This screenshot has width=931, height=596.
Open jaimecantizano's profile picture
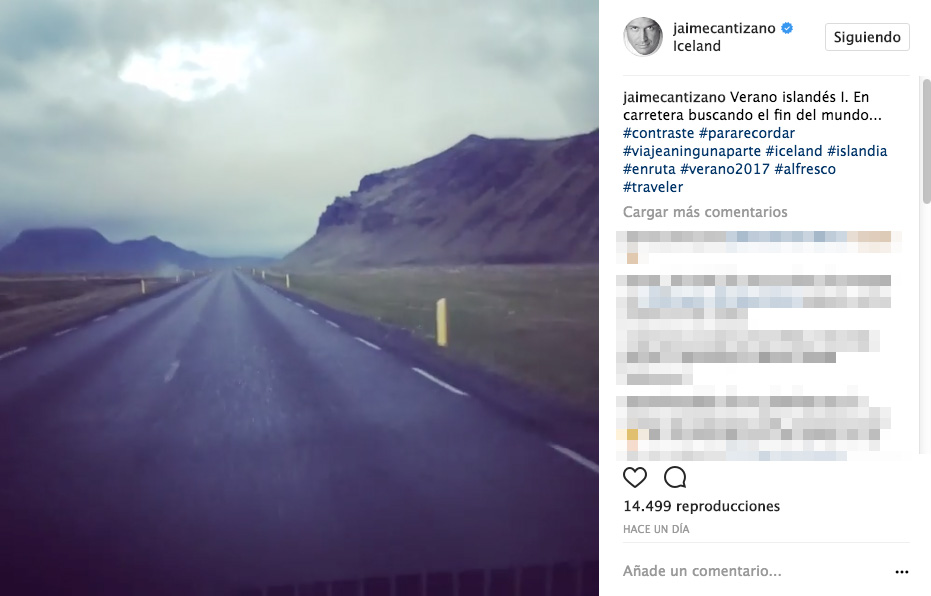coord(642,37)
